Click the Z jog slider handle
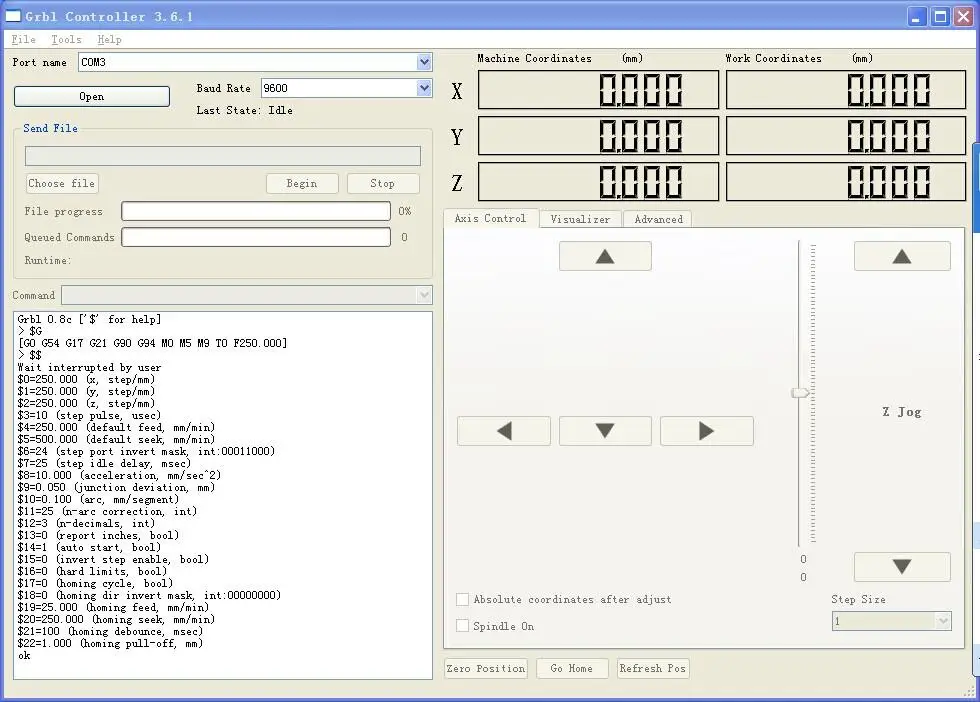The height and width of the screenshot is (702, 980). (x=800, y=393)
